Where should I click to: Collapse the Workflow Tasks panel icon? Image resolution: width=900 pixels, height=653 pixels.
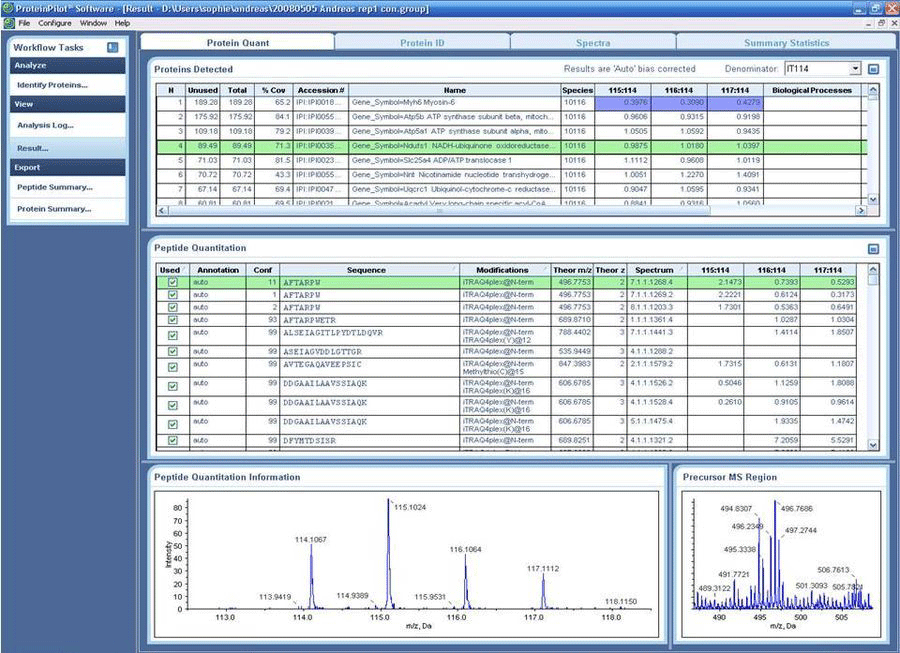(x=112, y=47)
